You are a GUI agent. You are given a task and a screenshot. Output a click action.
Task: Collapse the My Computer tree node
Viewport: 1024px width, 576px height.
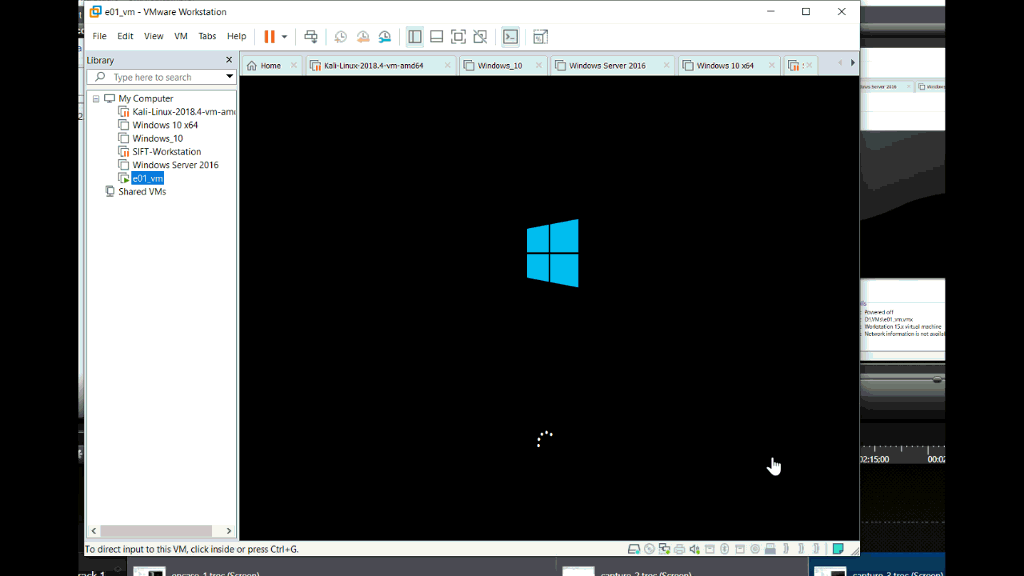(96, 99)
